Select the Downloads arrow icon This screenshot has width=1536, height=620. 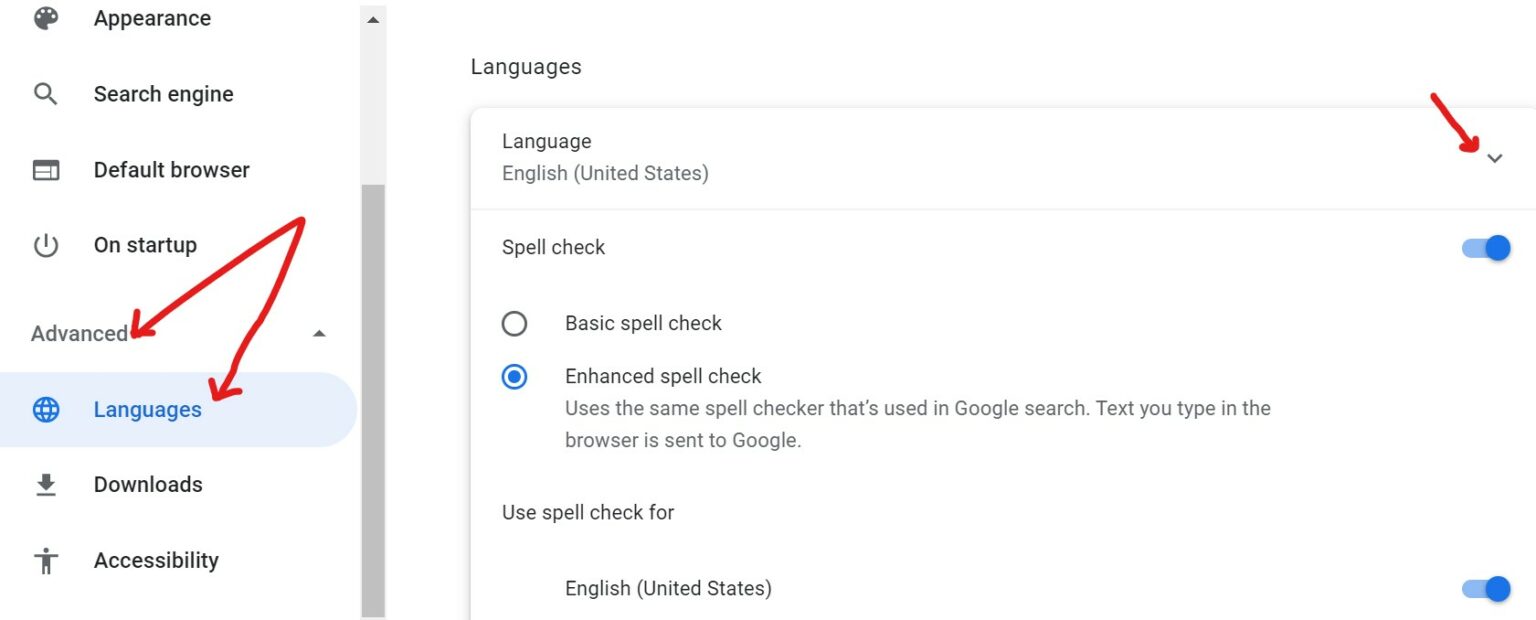point(46,484)
